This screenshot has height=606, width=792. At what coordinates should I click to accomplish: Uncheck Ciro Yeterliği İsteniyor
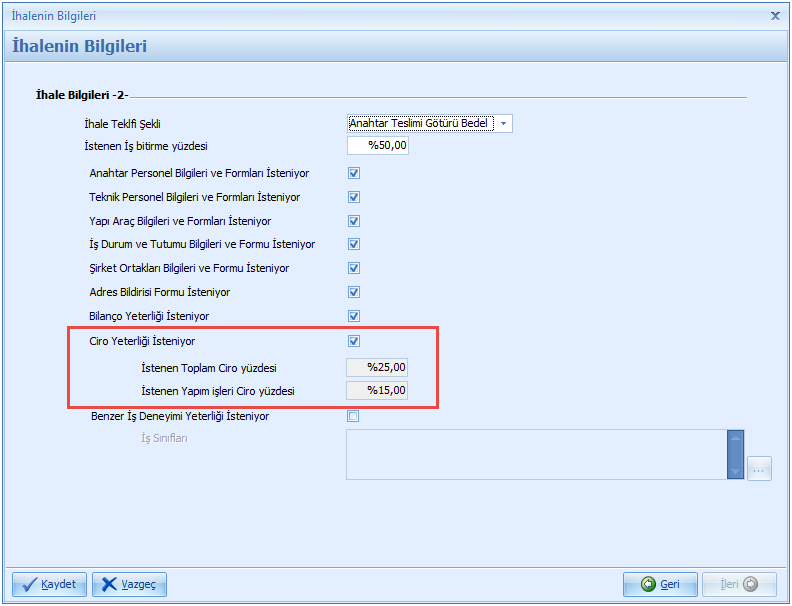tap(353, 341)
